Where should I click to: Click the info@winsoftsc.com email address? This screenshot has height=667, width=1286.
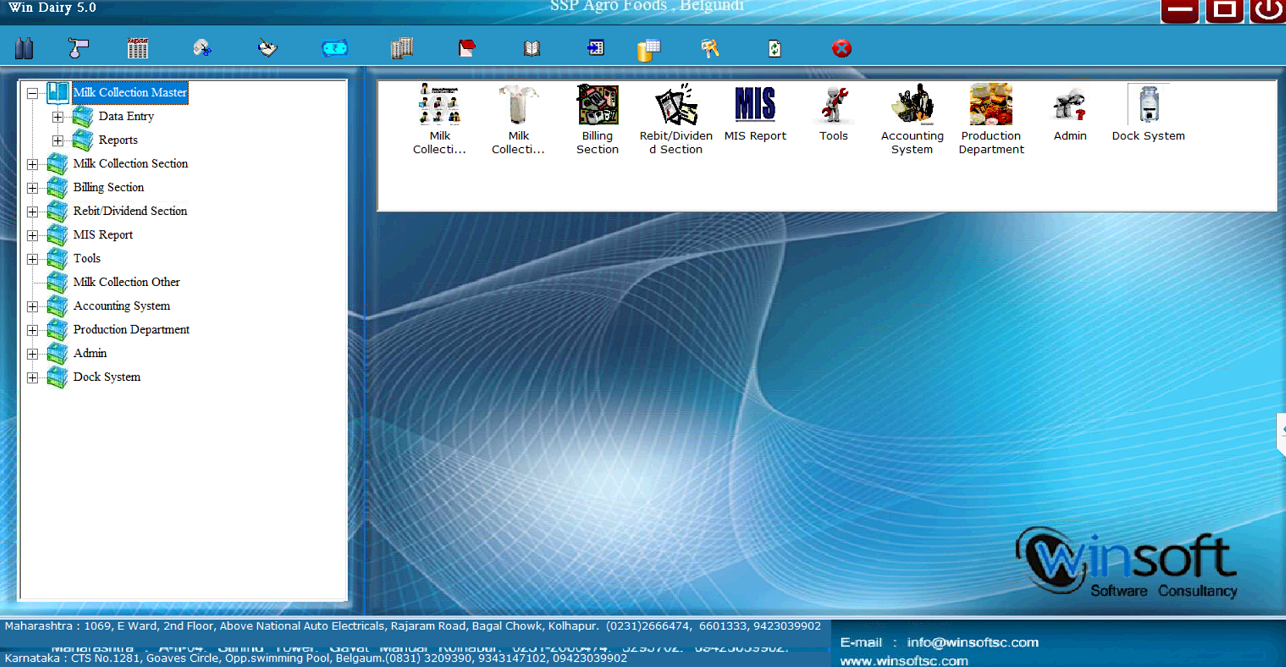(973, 642)
